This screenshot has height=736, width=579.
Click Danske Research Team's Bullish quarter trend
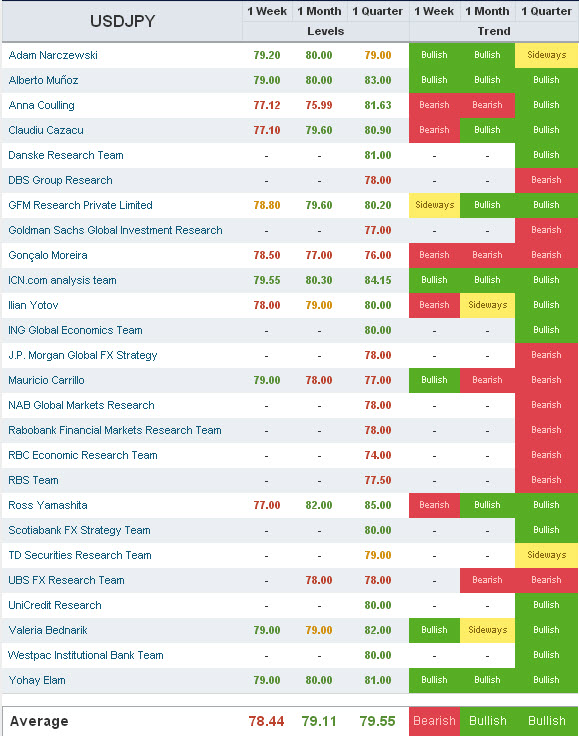coord(547,155)
